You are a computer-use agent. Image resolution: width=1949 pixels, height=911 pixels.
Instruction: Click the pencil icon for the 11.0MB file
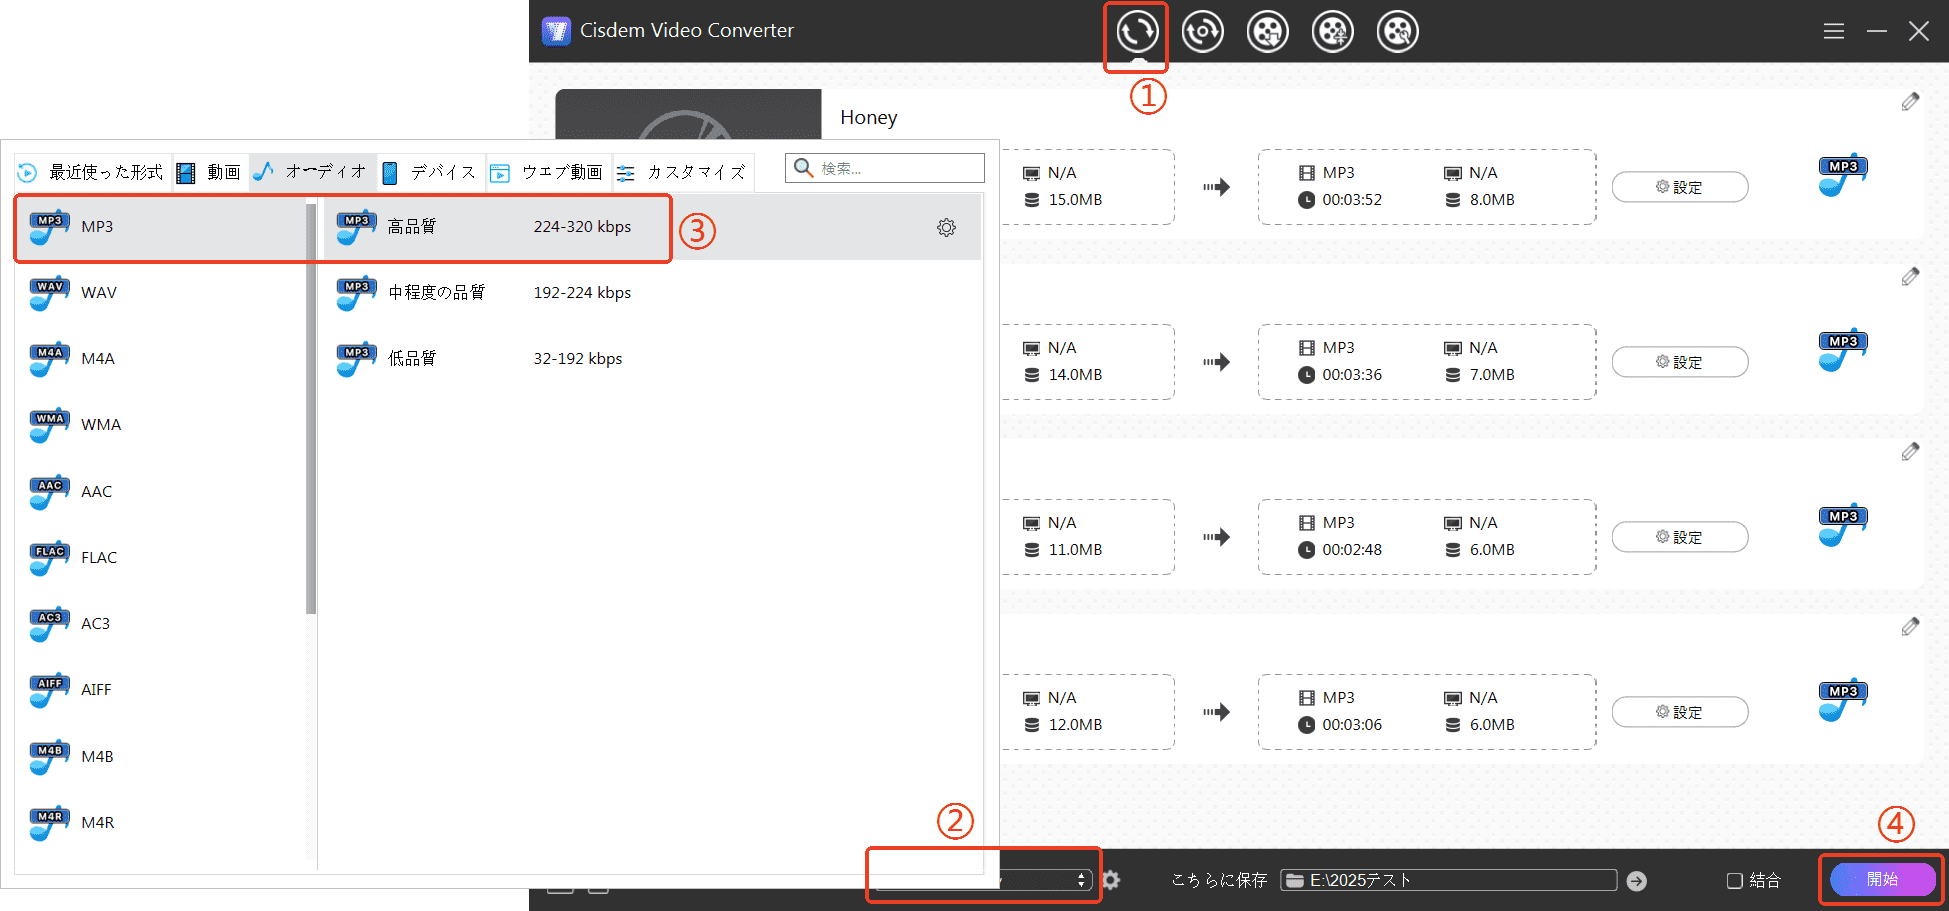(1910, 452)
